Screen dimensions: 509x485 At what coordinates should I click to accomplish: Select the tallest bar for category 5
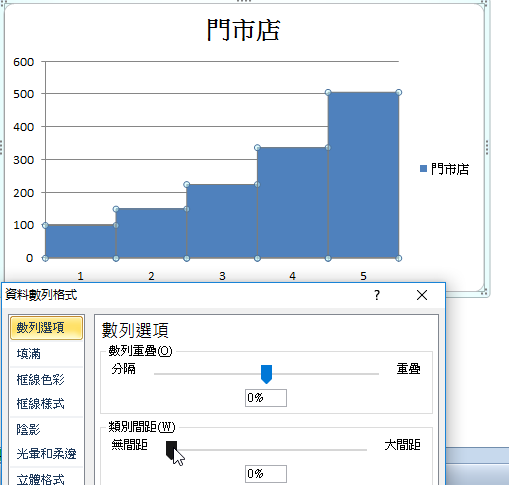pos(363,175)
